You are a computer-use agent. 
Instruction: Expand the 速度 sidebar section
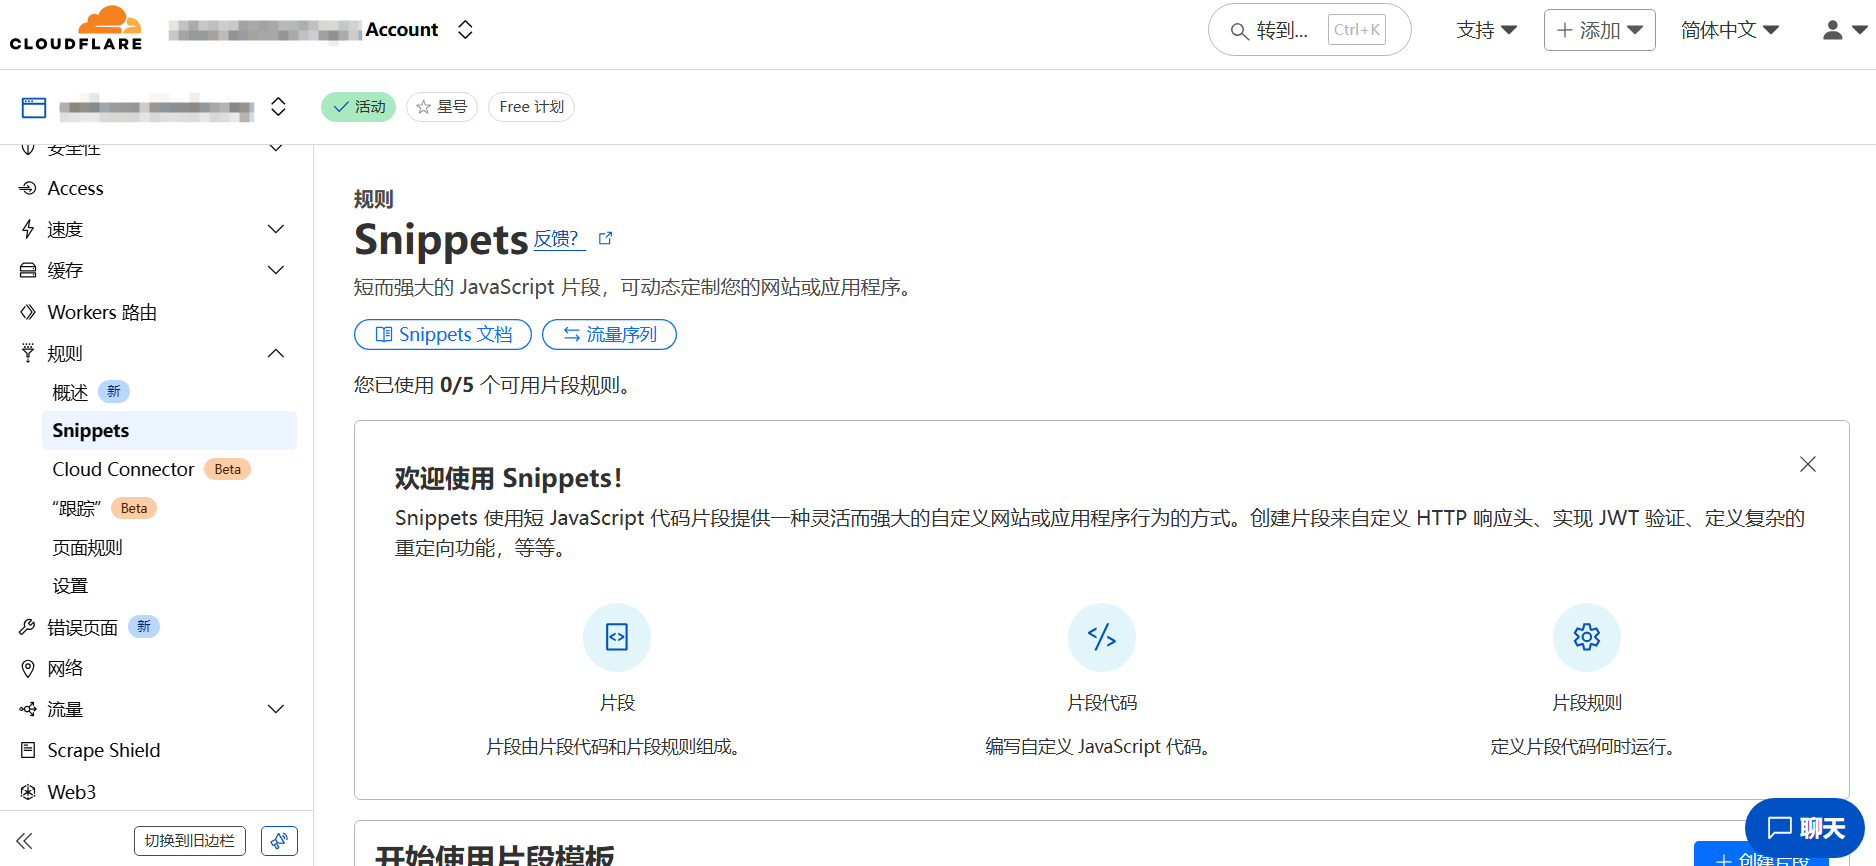276,229
